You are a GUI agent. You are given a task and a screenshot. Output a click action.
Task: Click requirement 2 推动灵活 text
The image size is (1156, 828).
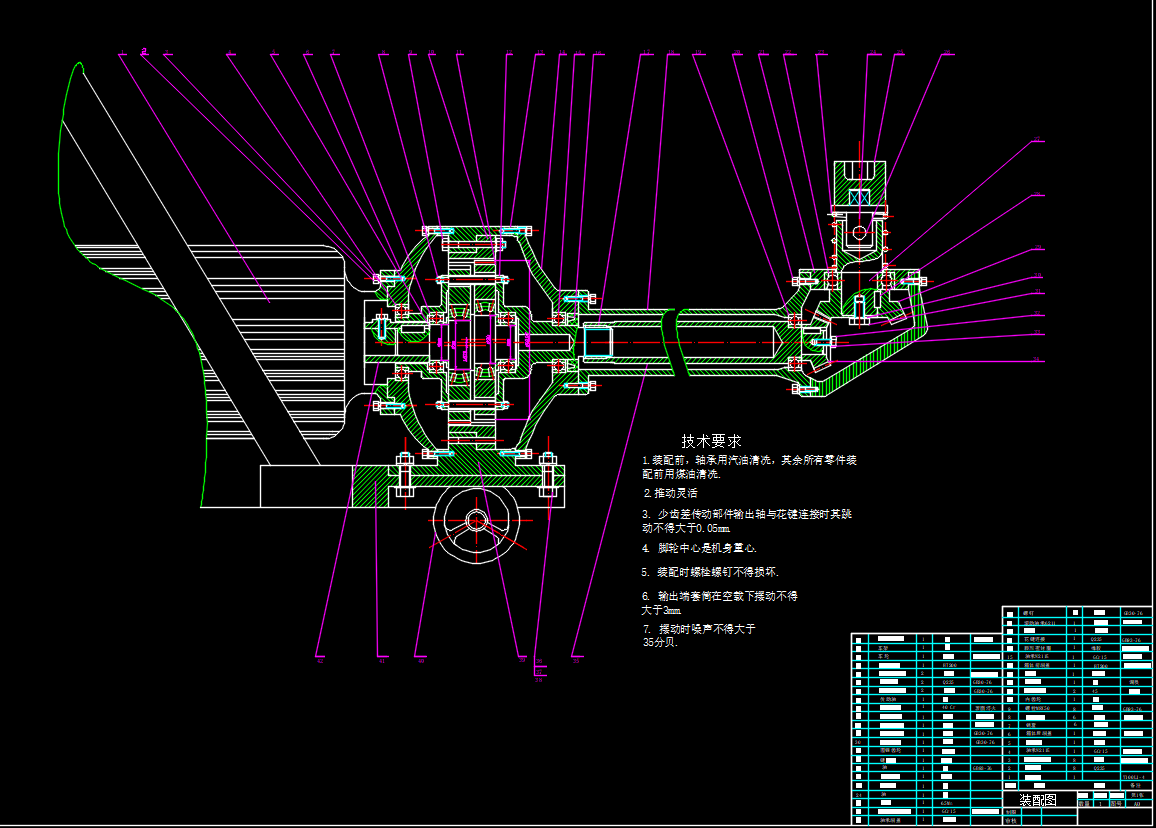click(670, 493)
